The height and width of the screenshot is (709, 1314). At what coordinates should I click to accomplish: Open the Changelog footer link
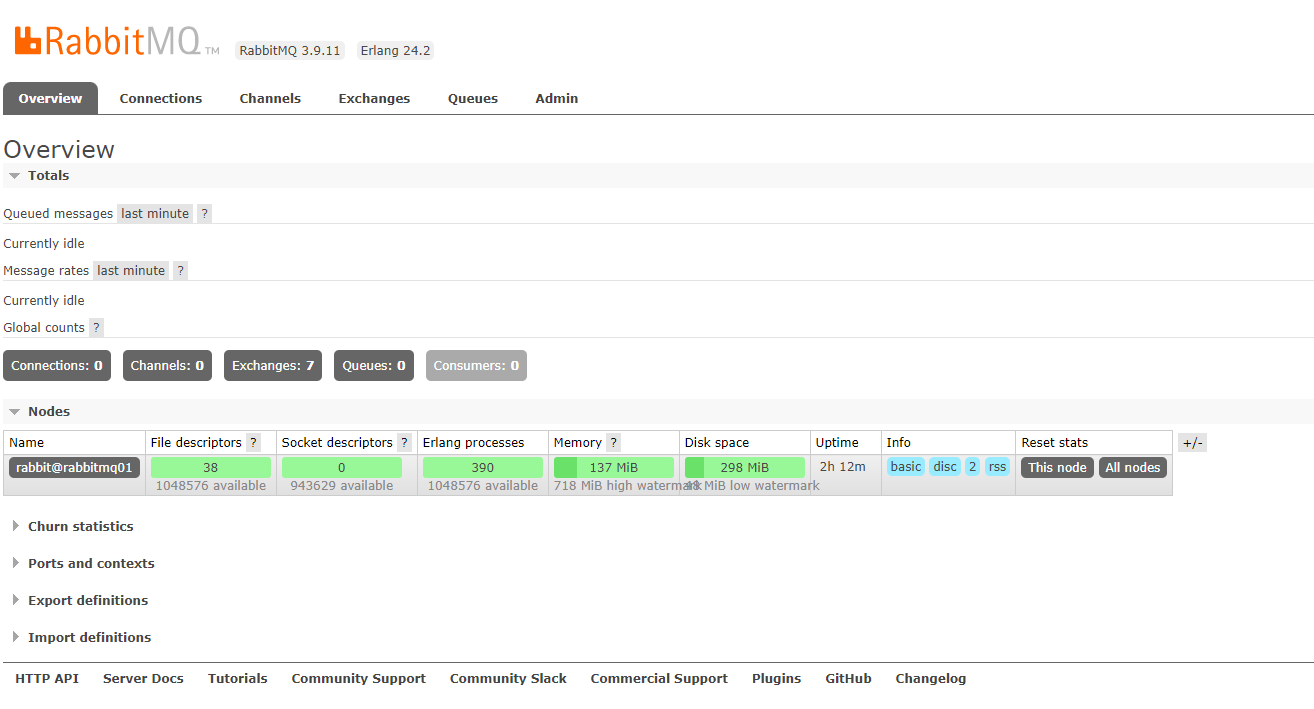point(931,678)
